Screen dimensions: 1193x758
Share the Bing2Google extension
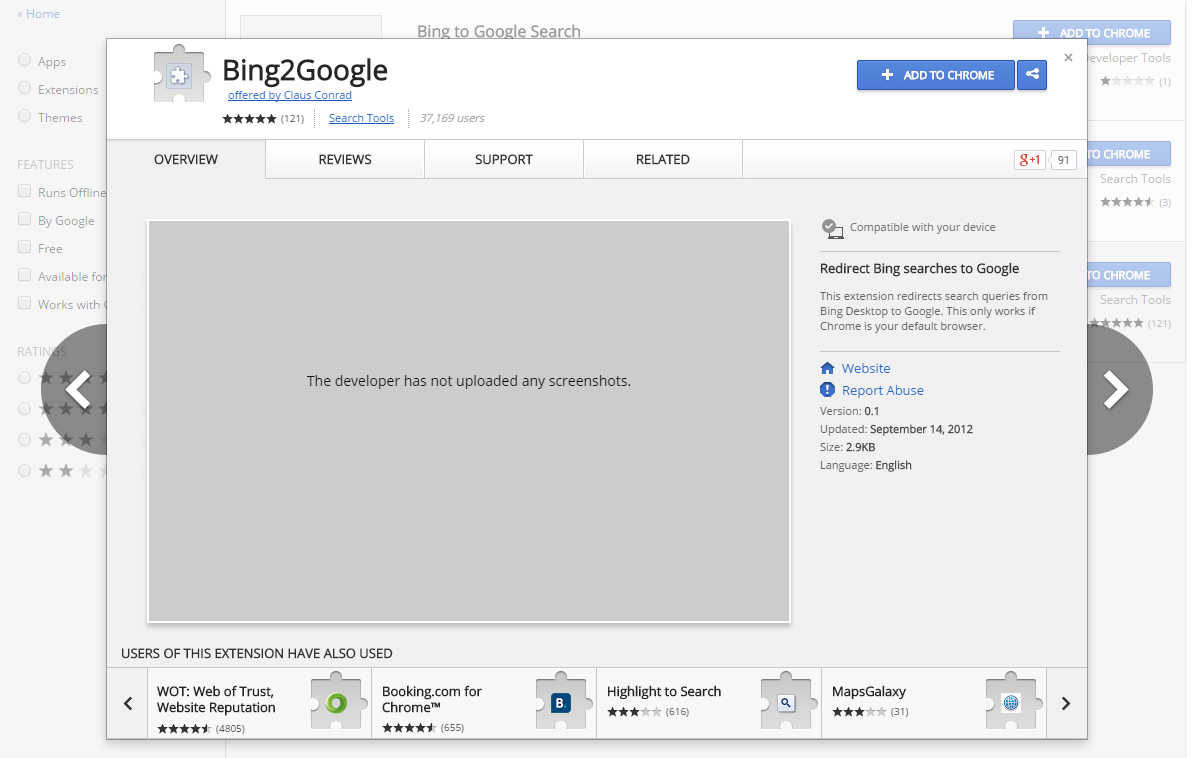(1032, 75)
